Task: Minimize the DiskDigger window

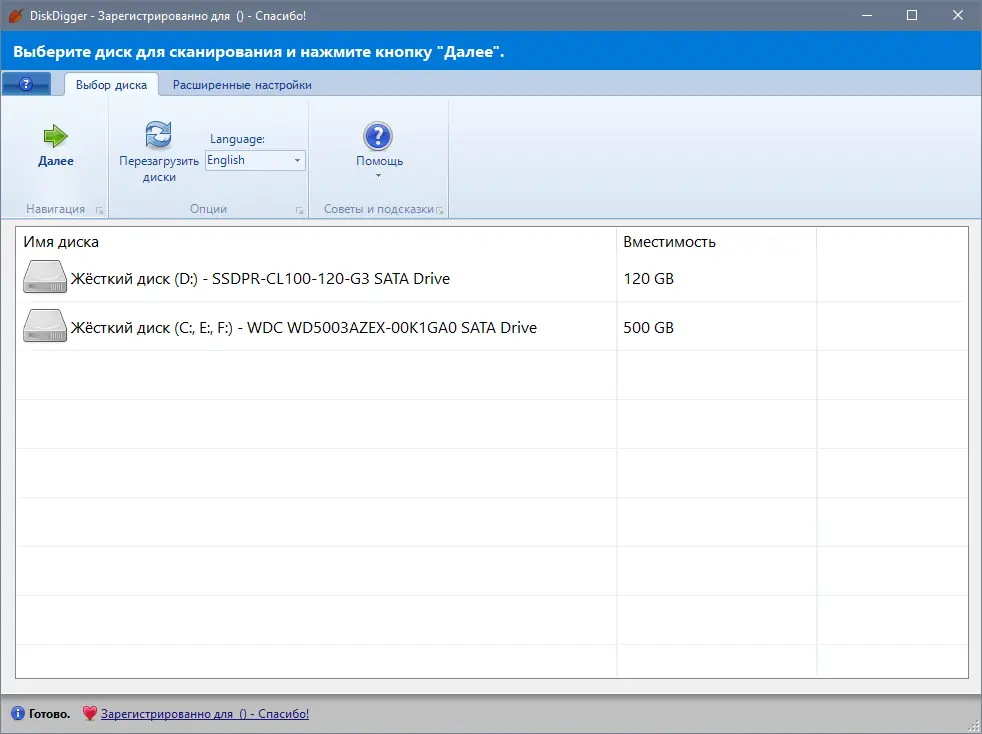Action: pos(867,15)
